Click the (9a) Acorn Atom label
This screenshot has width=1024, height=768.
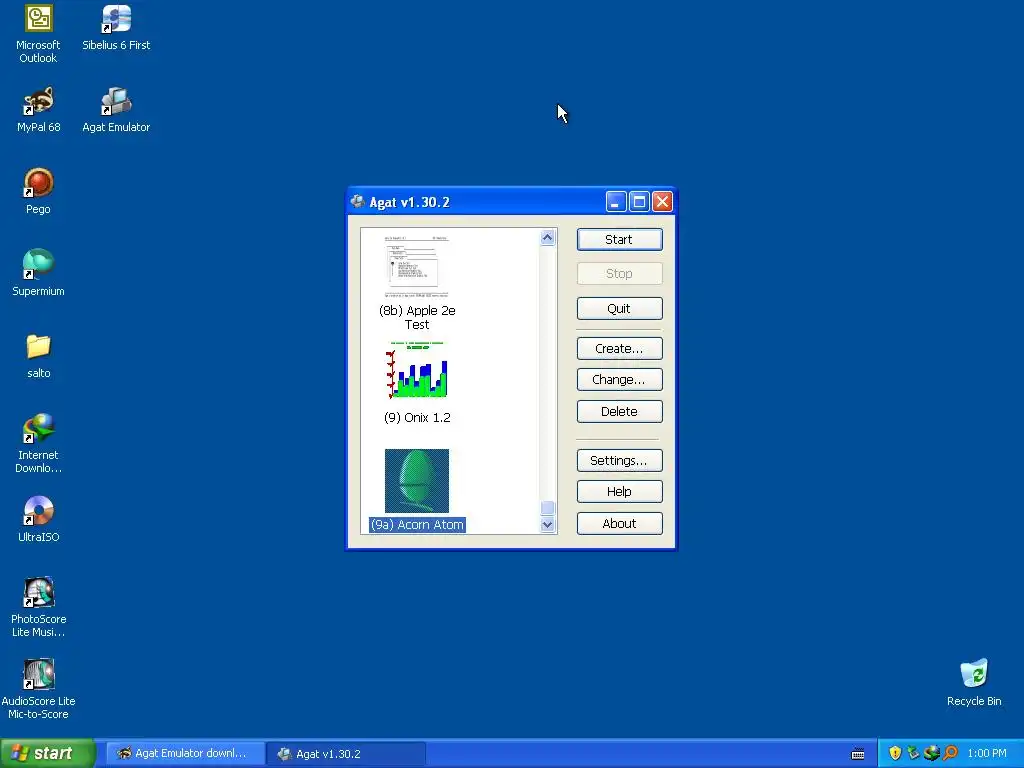[x=417, y=524]
